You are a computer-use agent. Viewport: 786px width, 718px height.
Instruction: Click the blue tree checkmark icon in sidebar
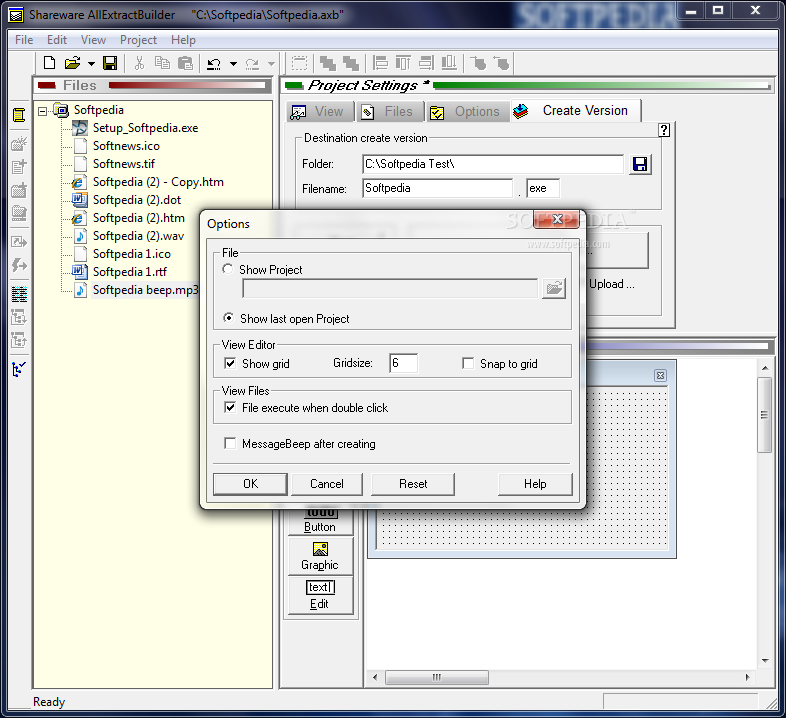click(19, 370)
